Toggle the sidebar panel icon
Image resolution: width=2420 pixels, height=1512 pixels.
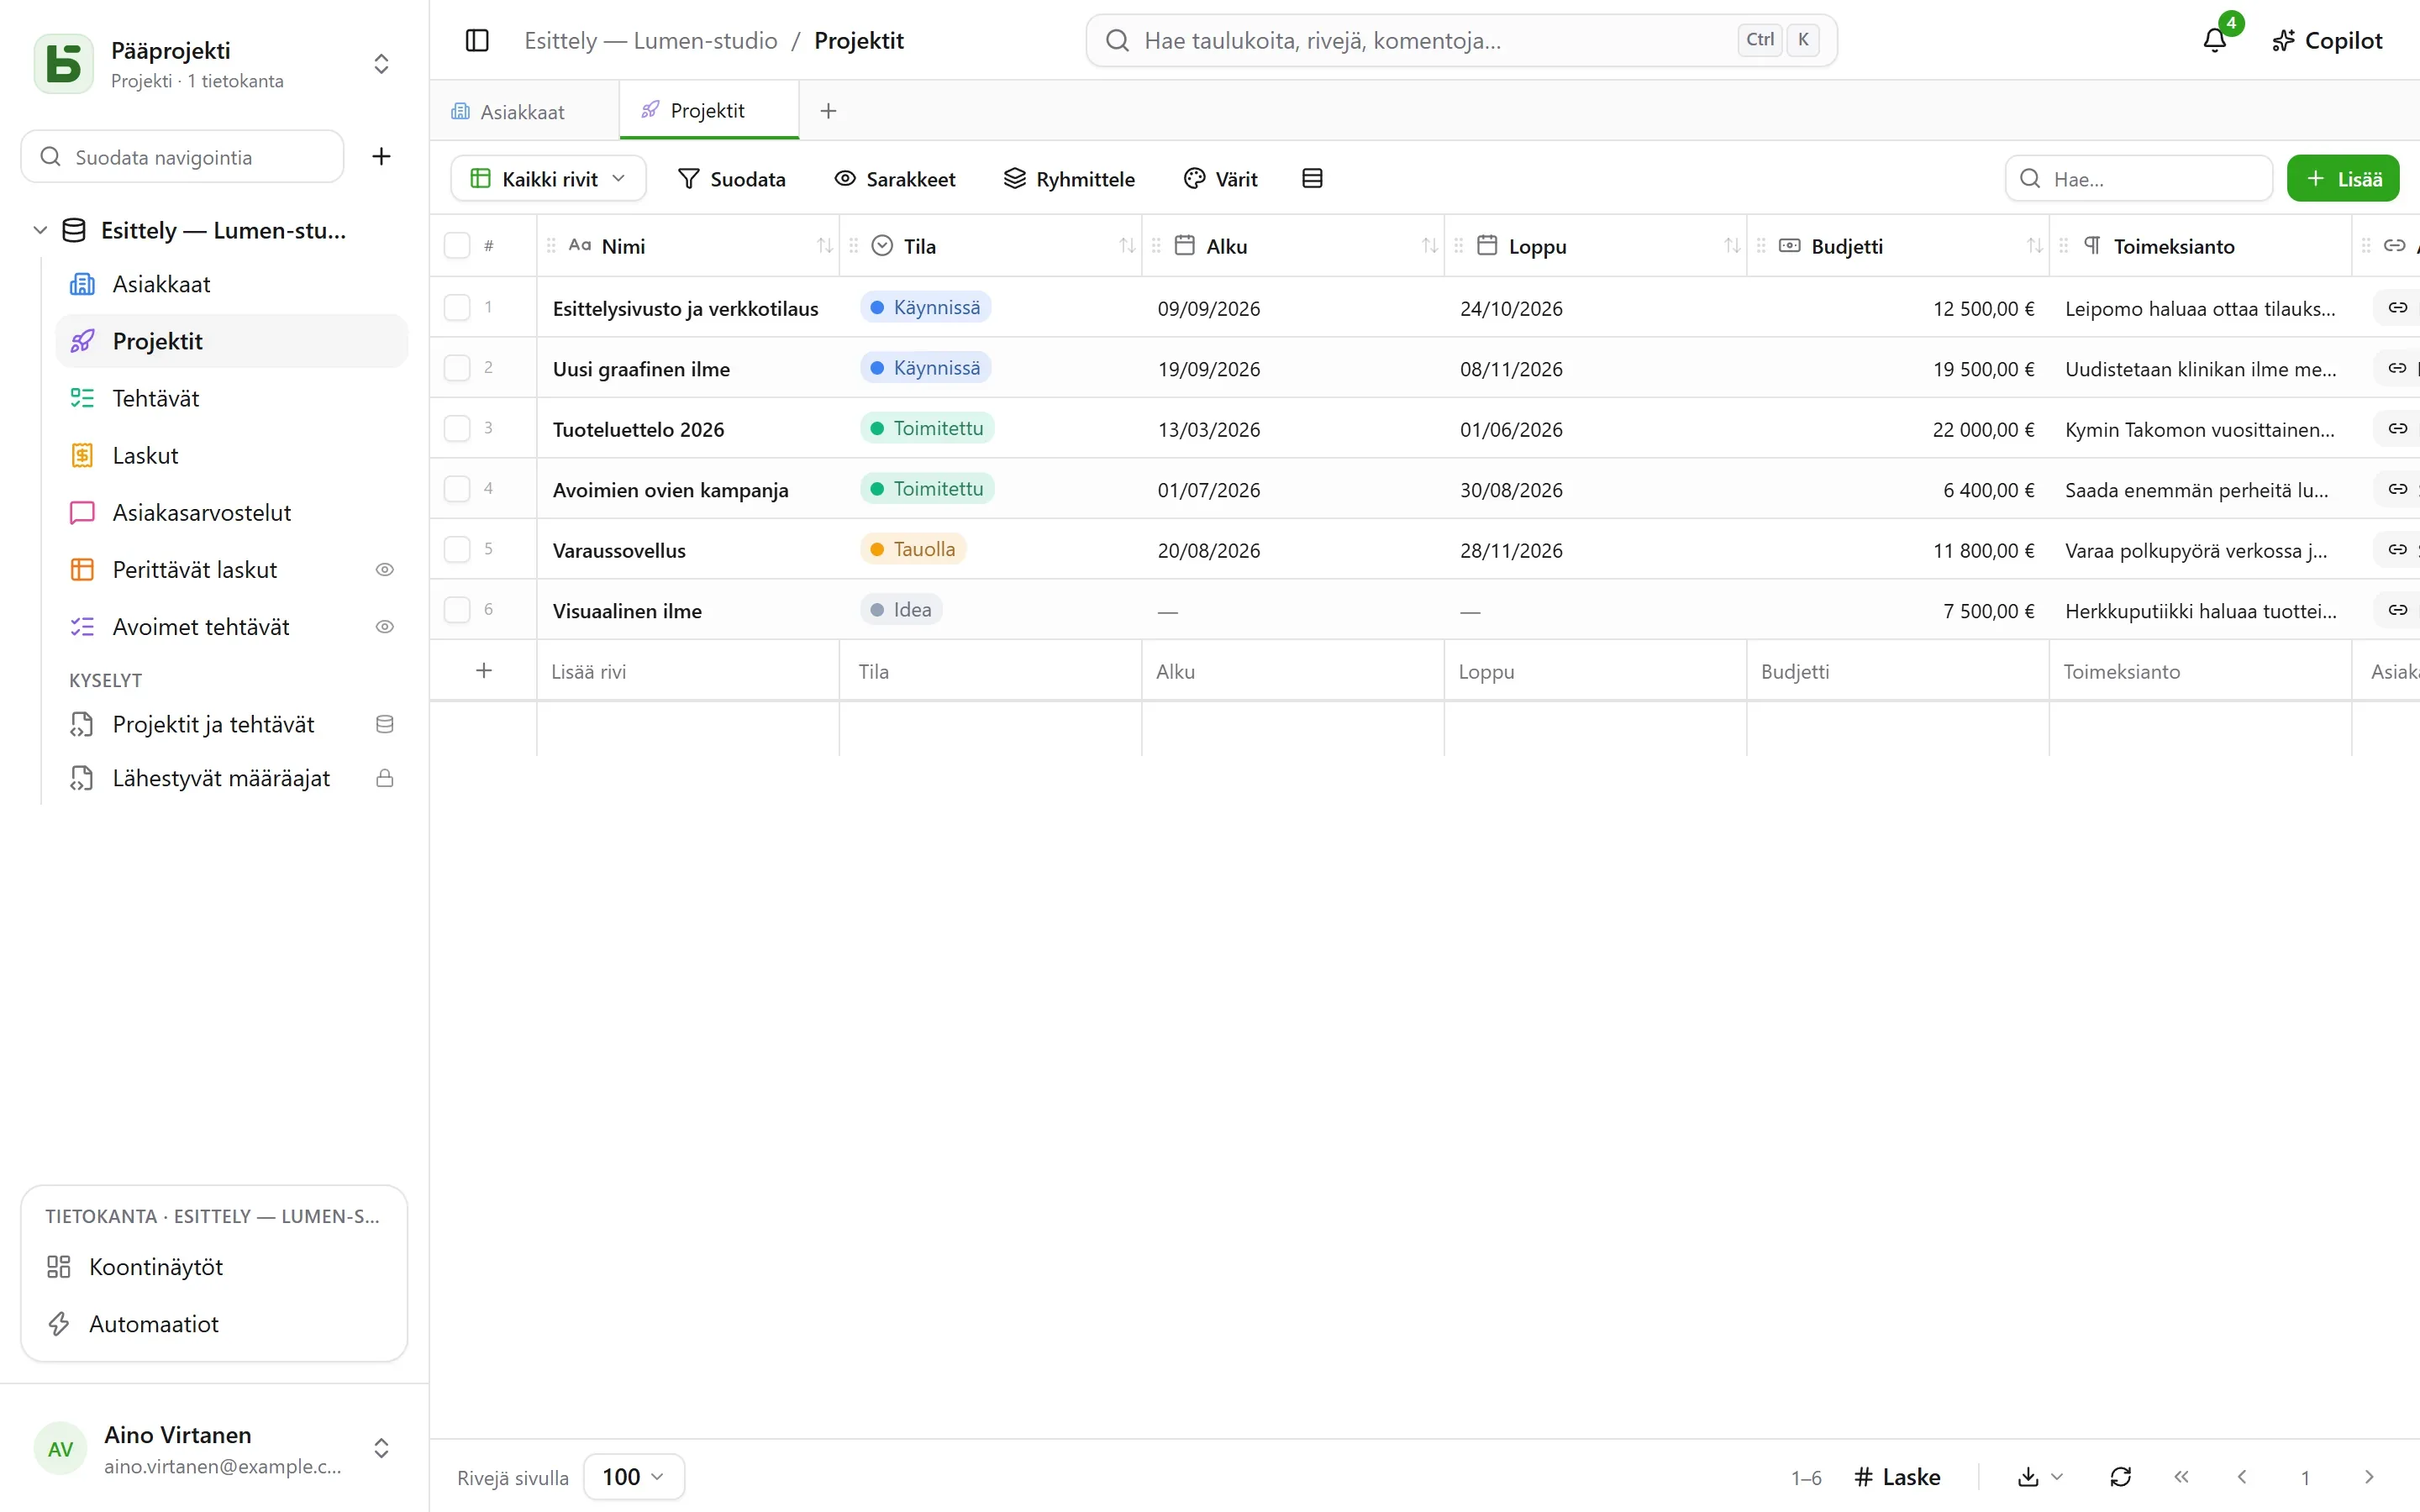477,40
